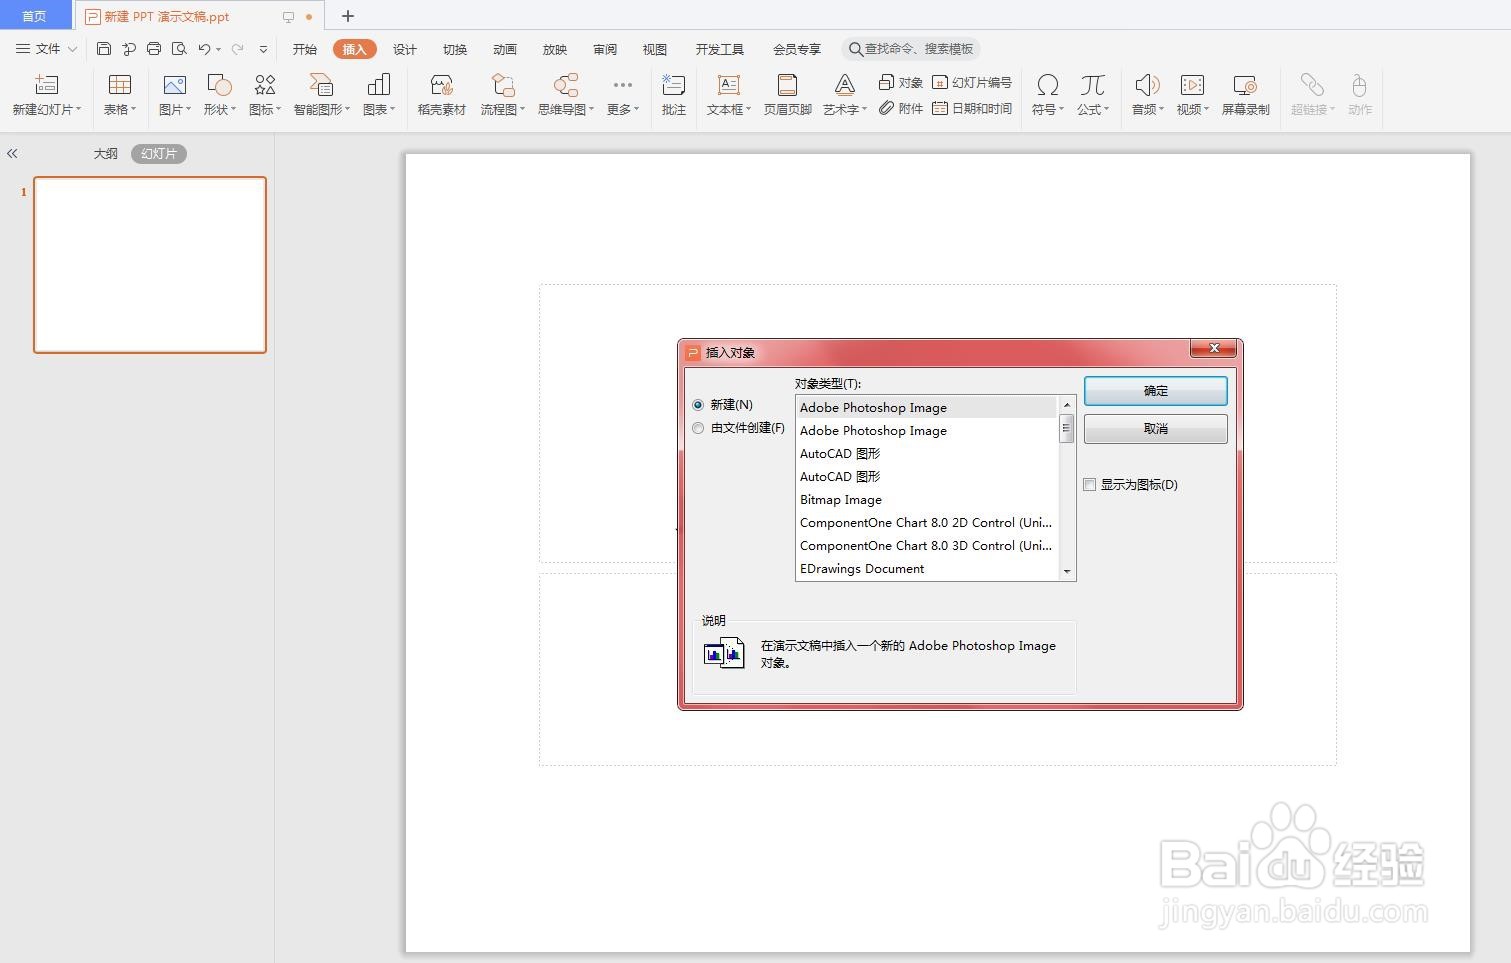Click the 取消 (Cancel) button
This screenshot has height=963, width=1511.
(x=1156, y=429)
